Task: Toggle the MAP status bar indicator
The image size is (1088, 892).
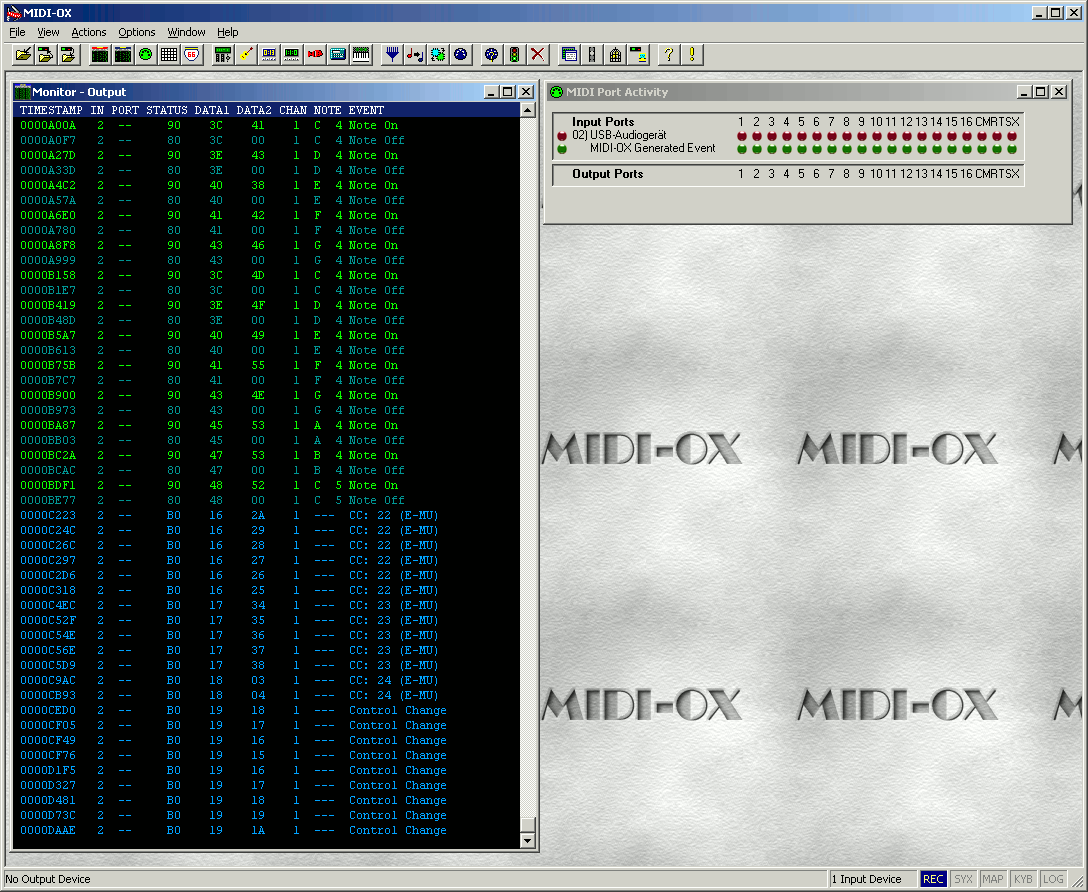Action: (x=993, y=879)
